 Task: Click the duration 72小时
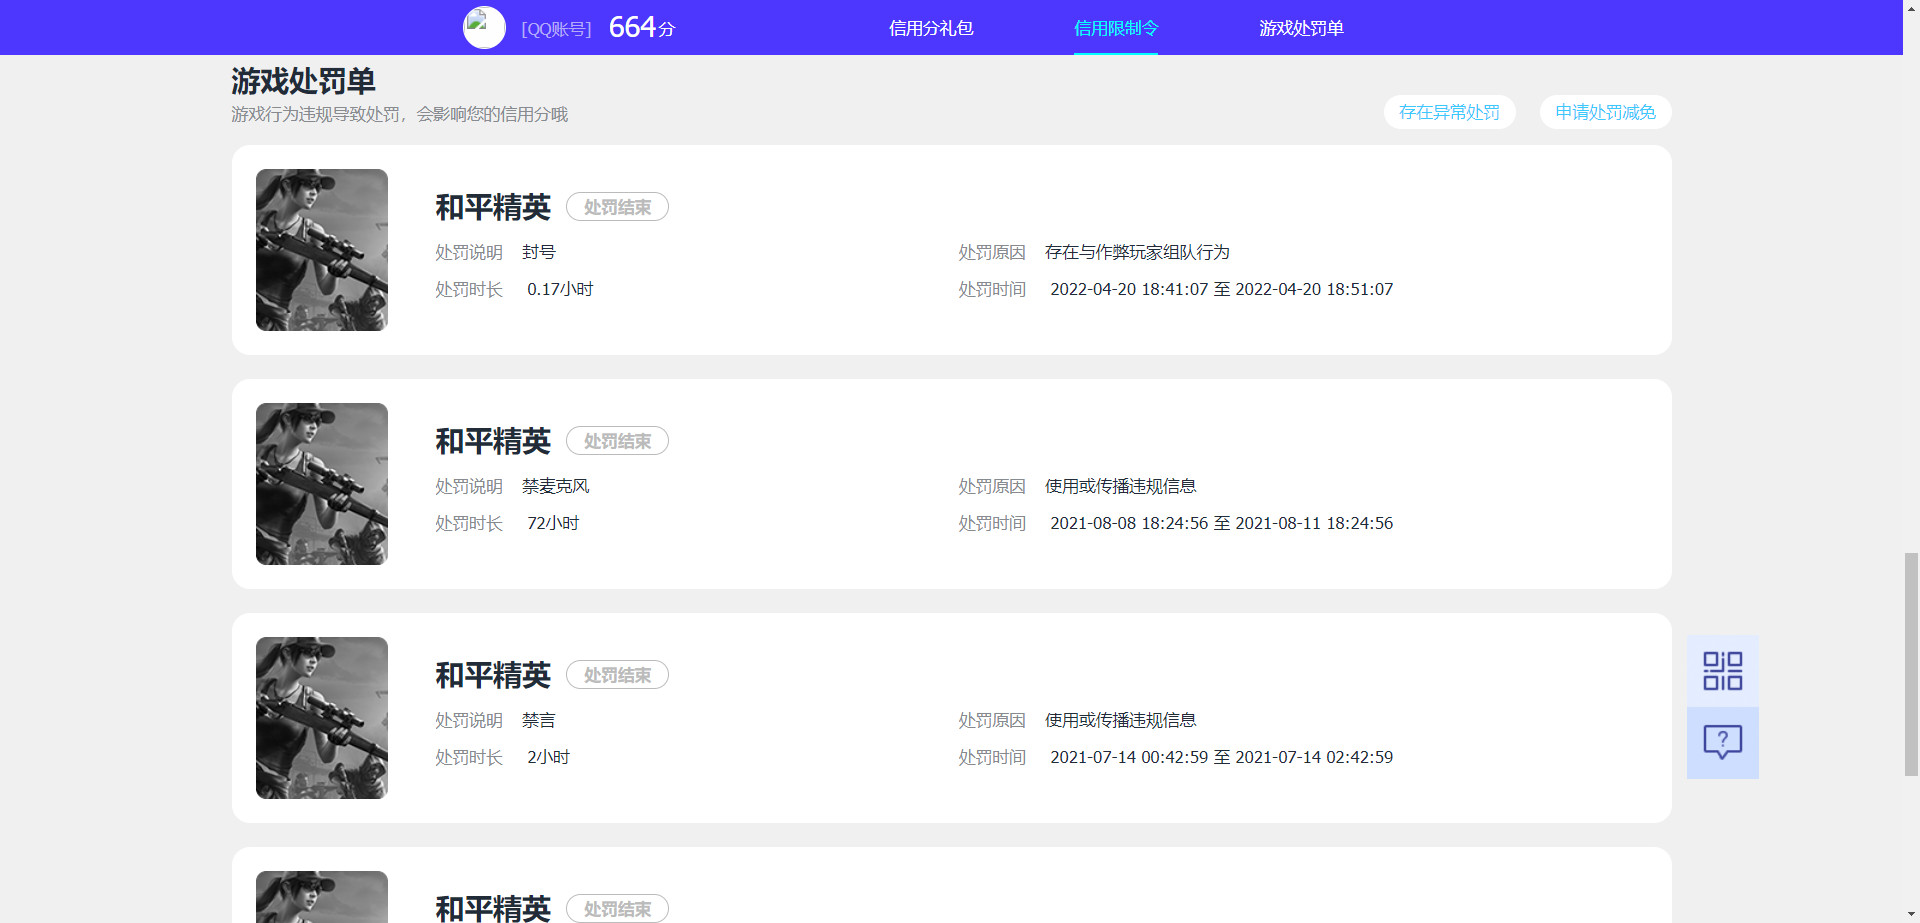click(553, 523)
